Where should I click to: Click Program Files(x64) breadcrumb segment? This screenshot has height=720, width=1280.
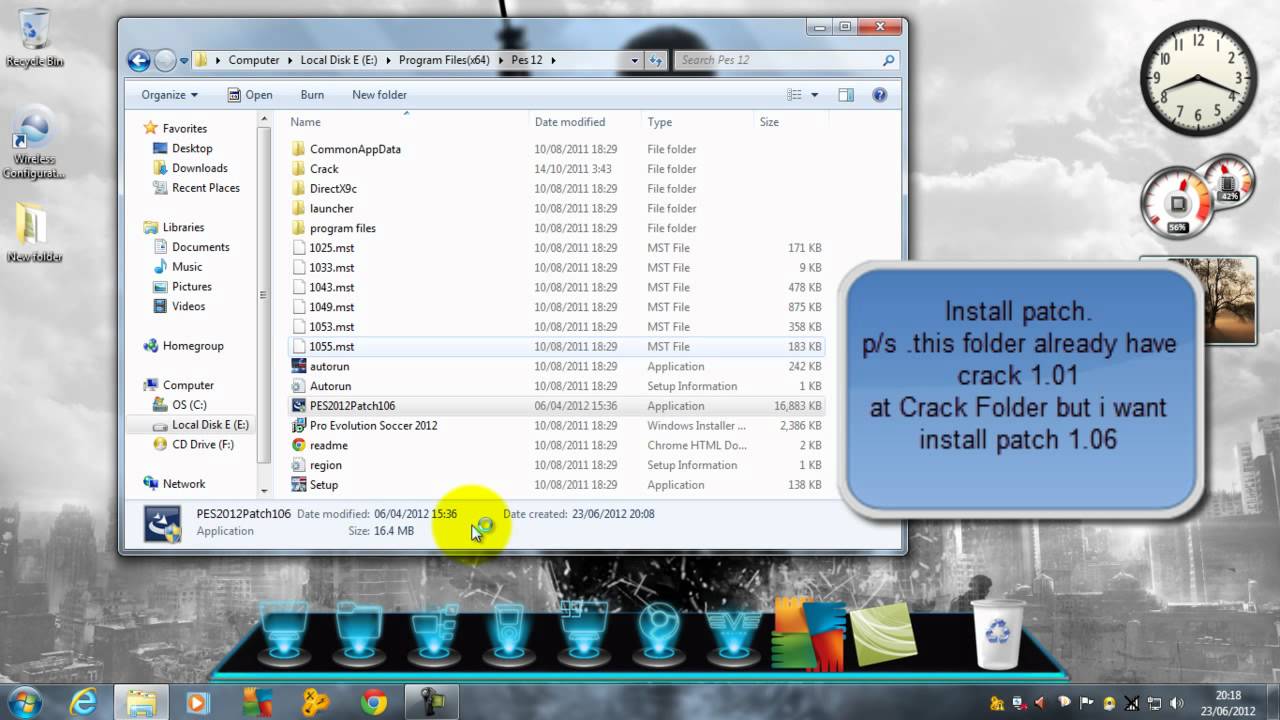point(444,60)
